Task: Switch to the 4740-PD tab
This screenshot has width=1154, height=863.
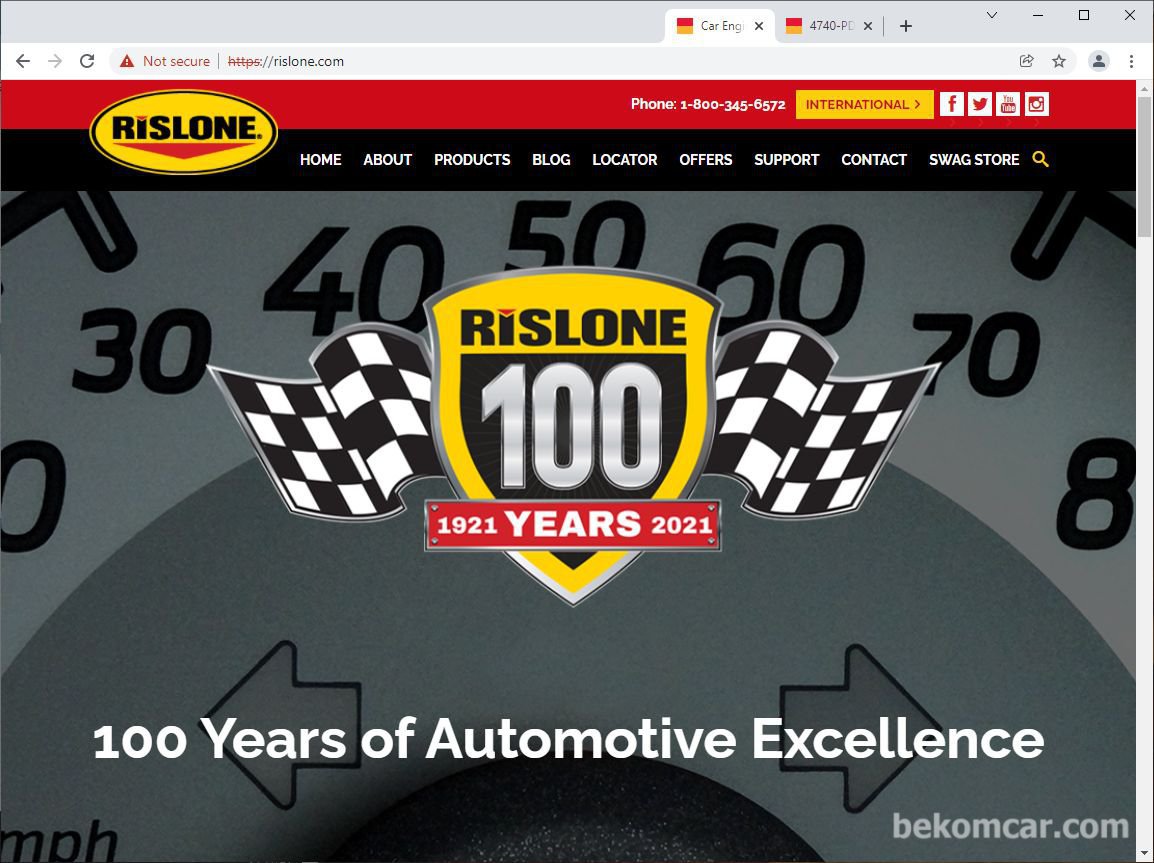Action: click(829, 26)
